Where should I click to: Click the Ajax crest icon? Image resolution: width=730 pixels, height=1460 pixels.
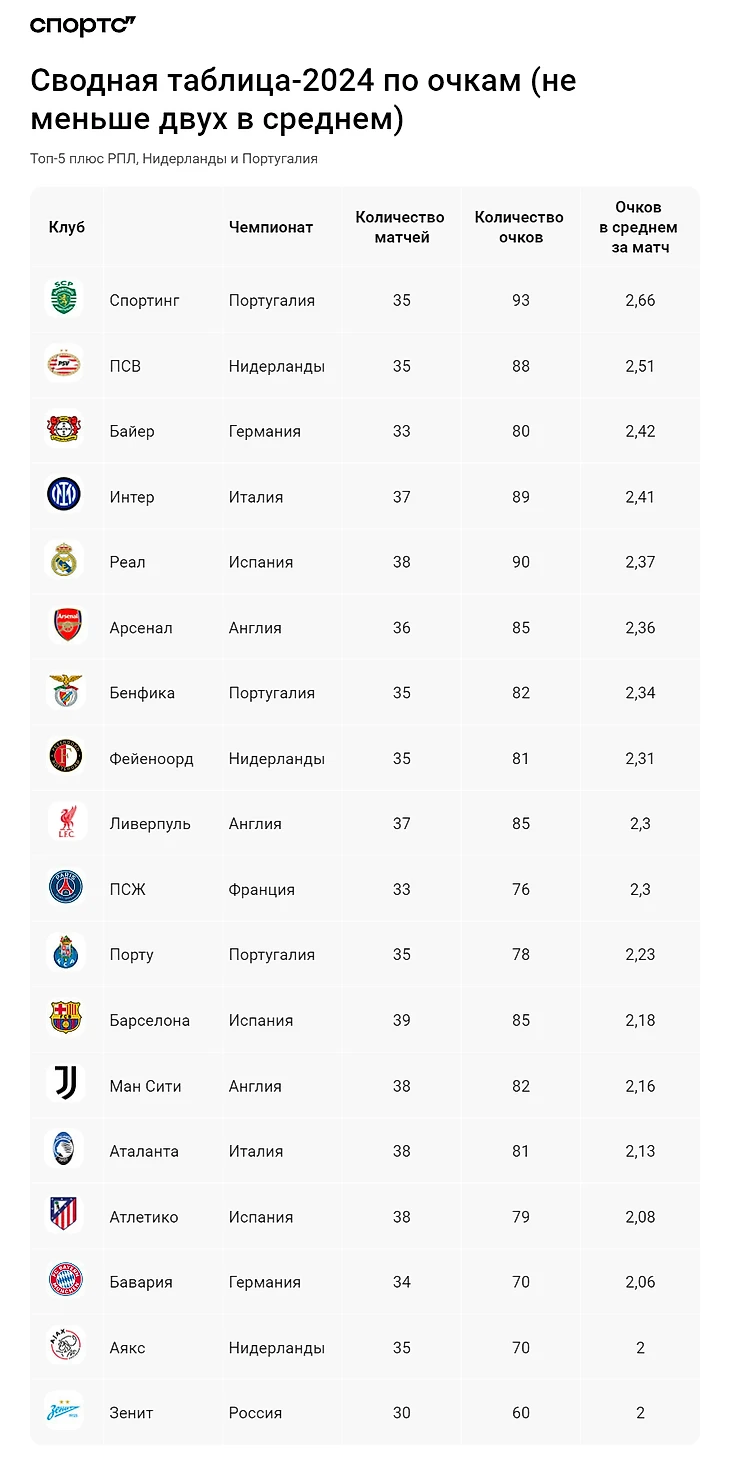tap(65, 1347)
